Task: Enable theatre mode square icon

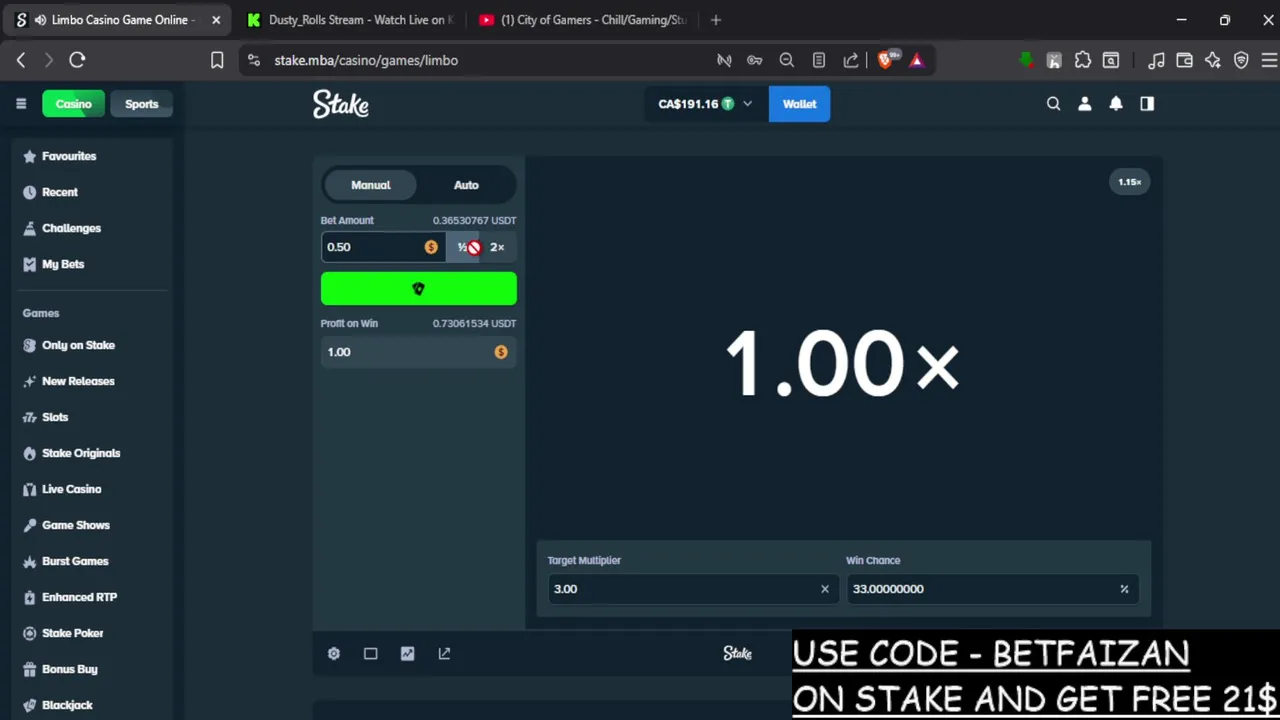Action: [x=371, y=654]
